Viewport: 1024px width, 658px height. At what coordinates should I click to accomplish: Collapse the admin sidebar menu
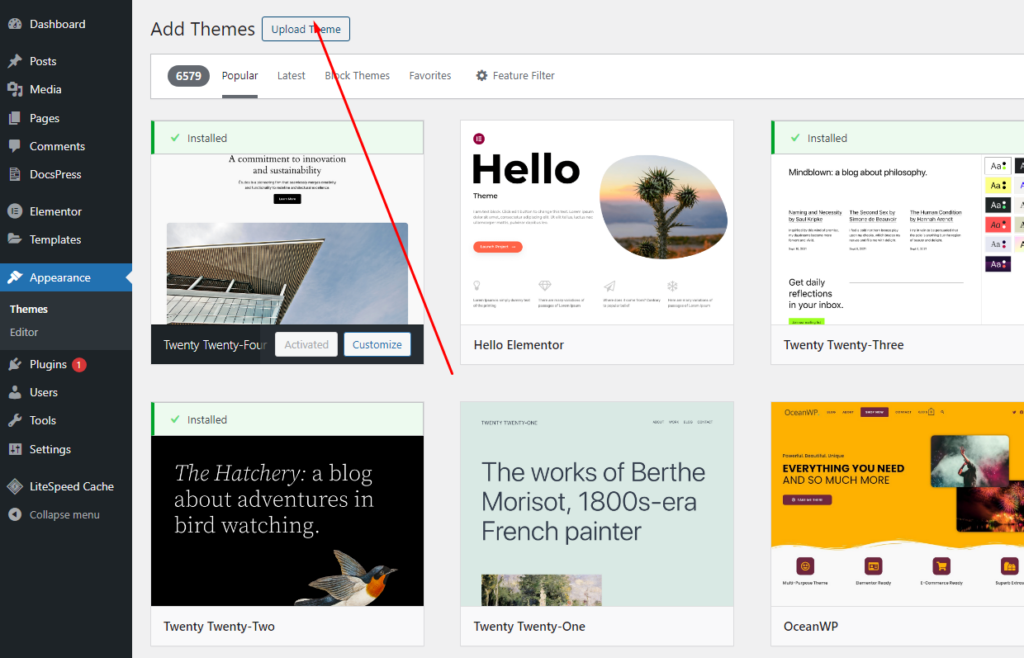click(64, 515)
